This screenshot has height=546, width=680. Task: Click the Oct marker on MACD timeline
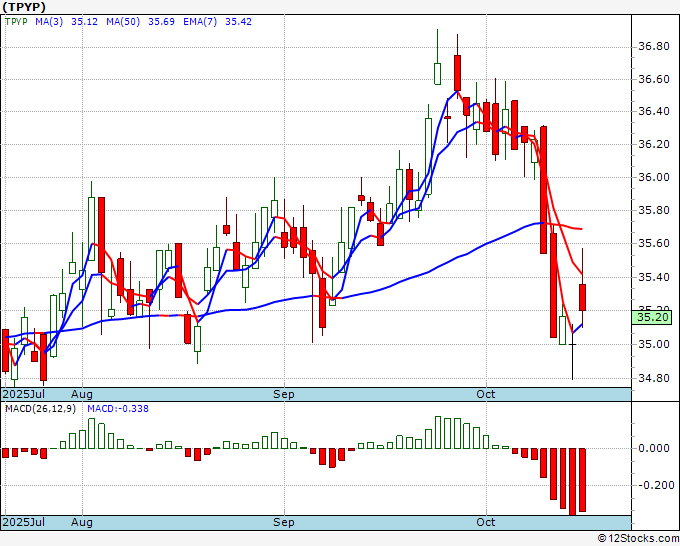[x=486, y=522]
